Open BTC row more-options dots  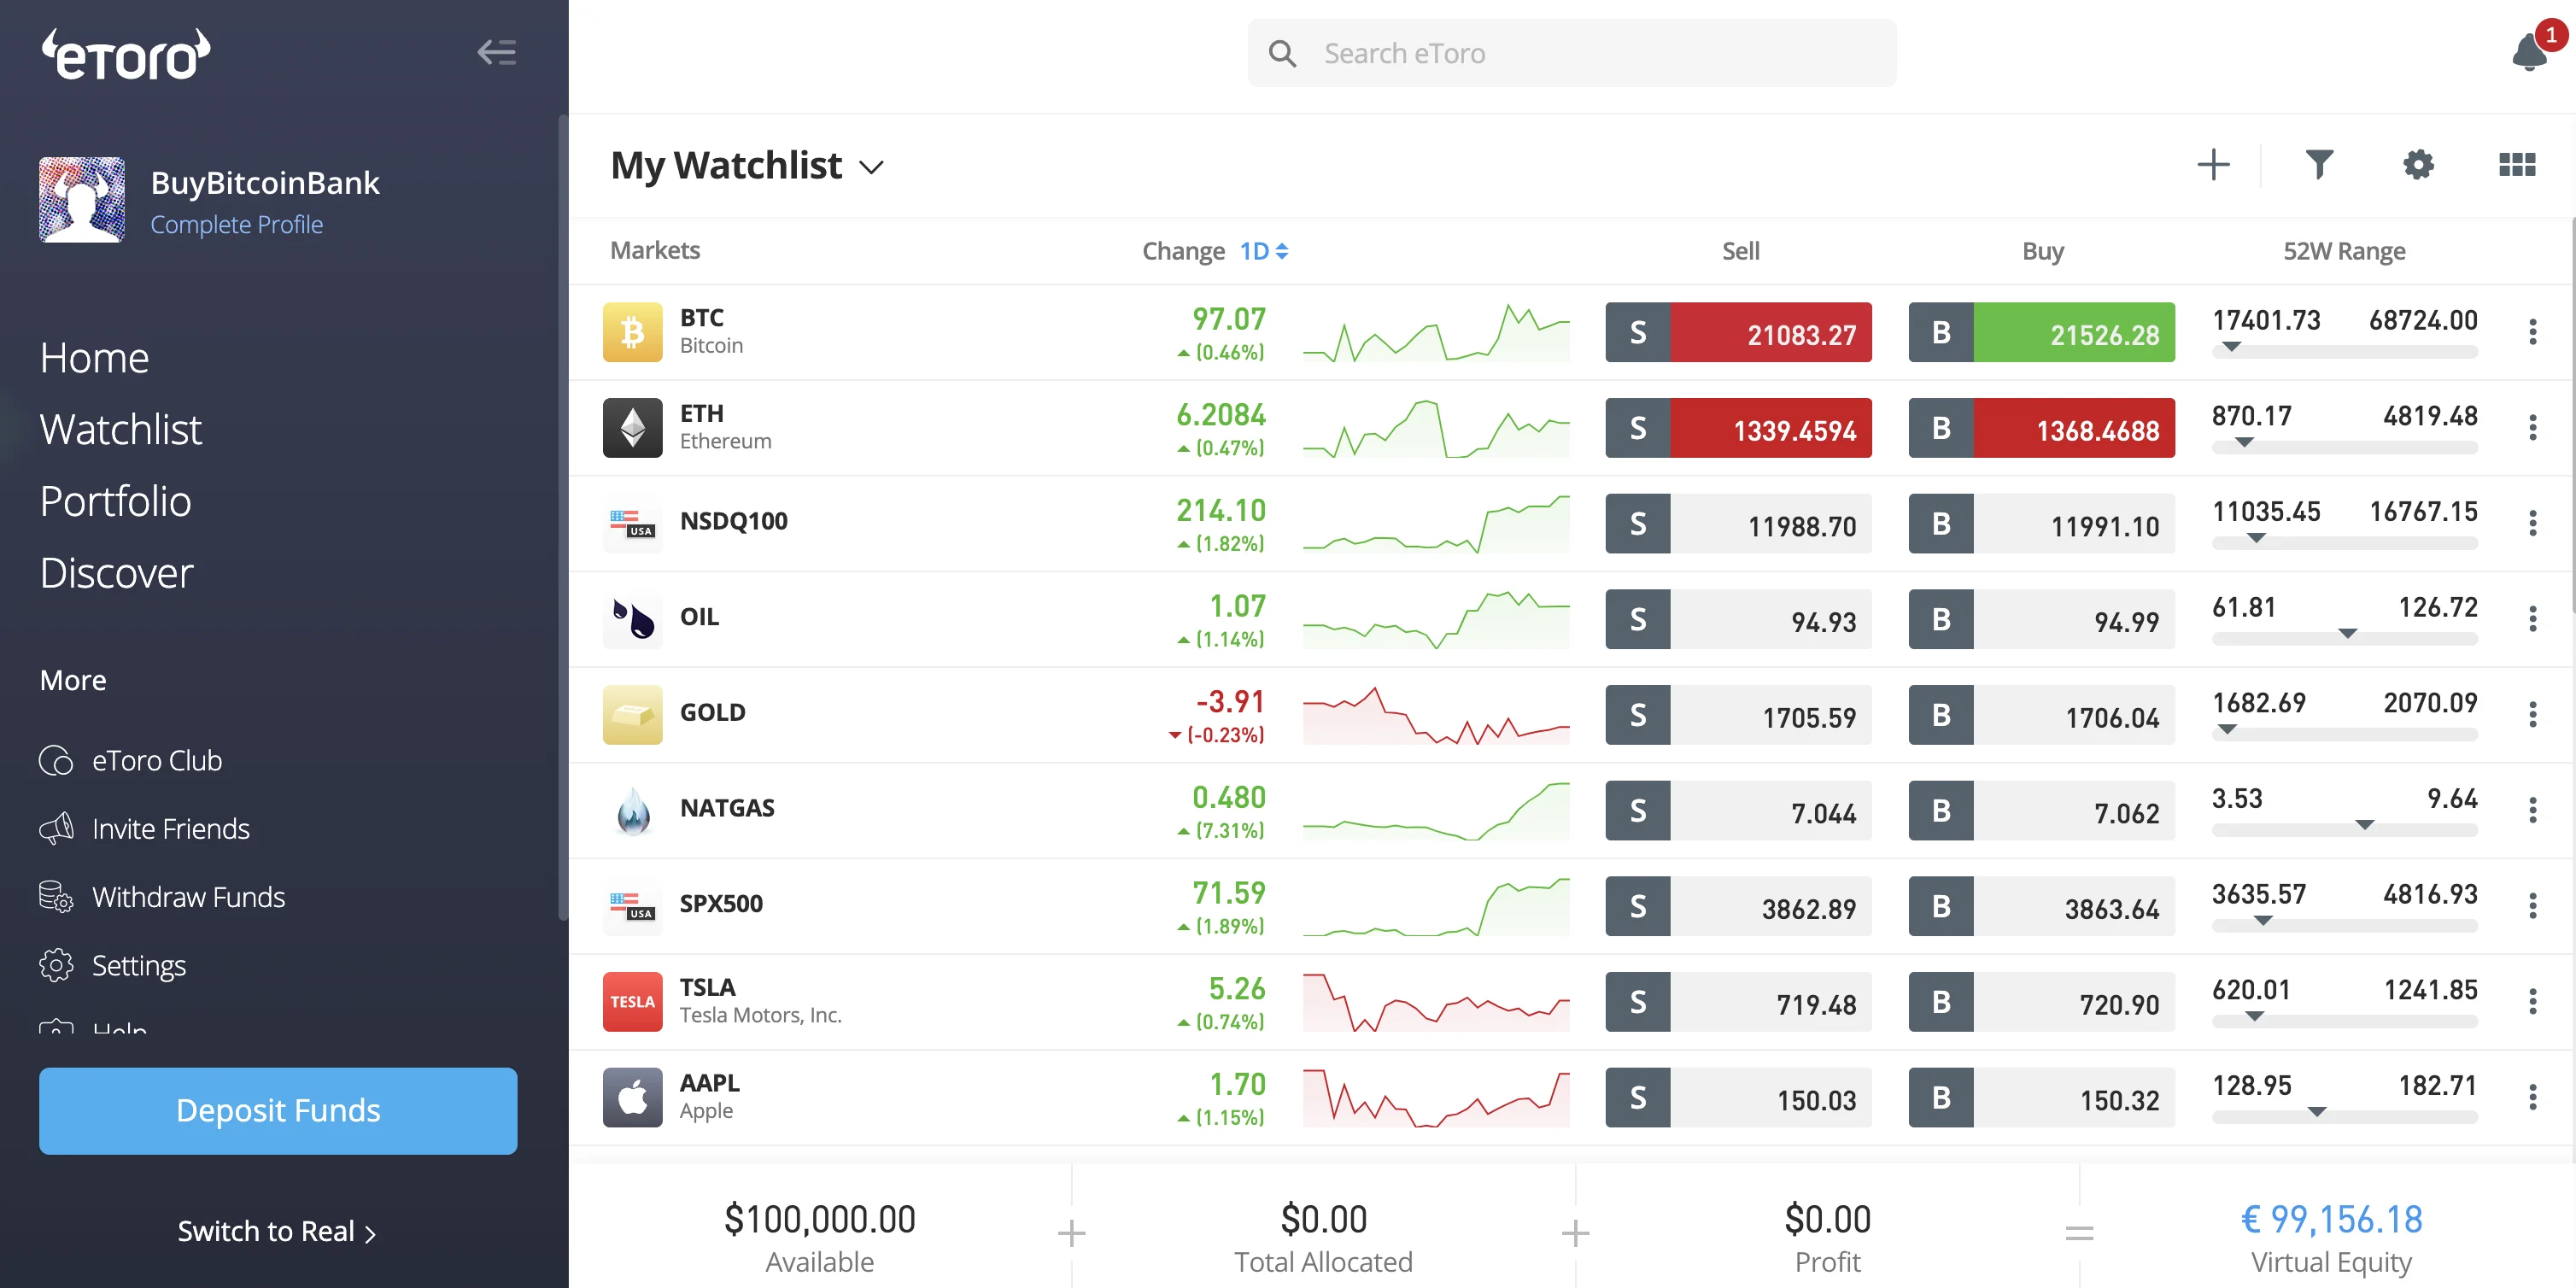coord(2533,332)
